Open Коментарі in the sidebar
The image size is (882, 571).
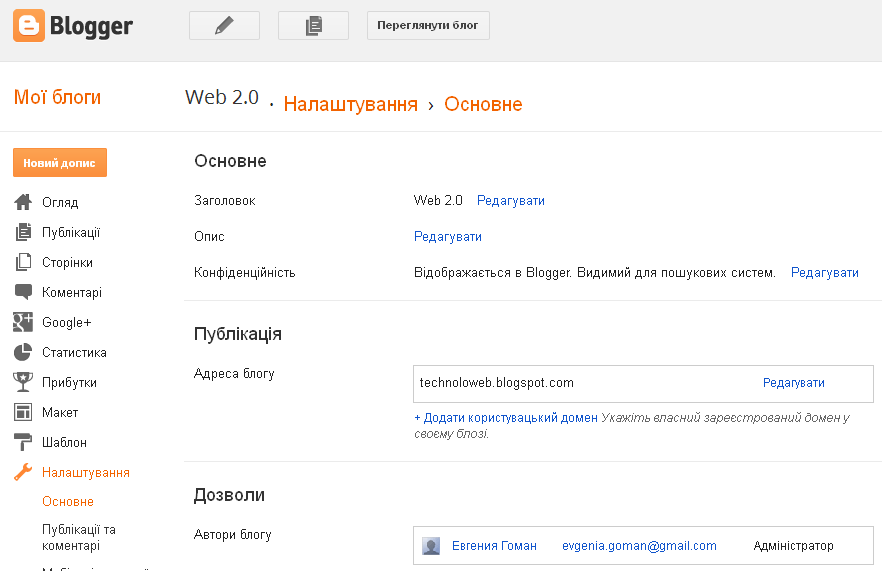[x=72, y=293]
